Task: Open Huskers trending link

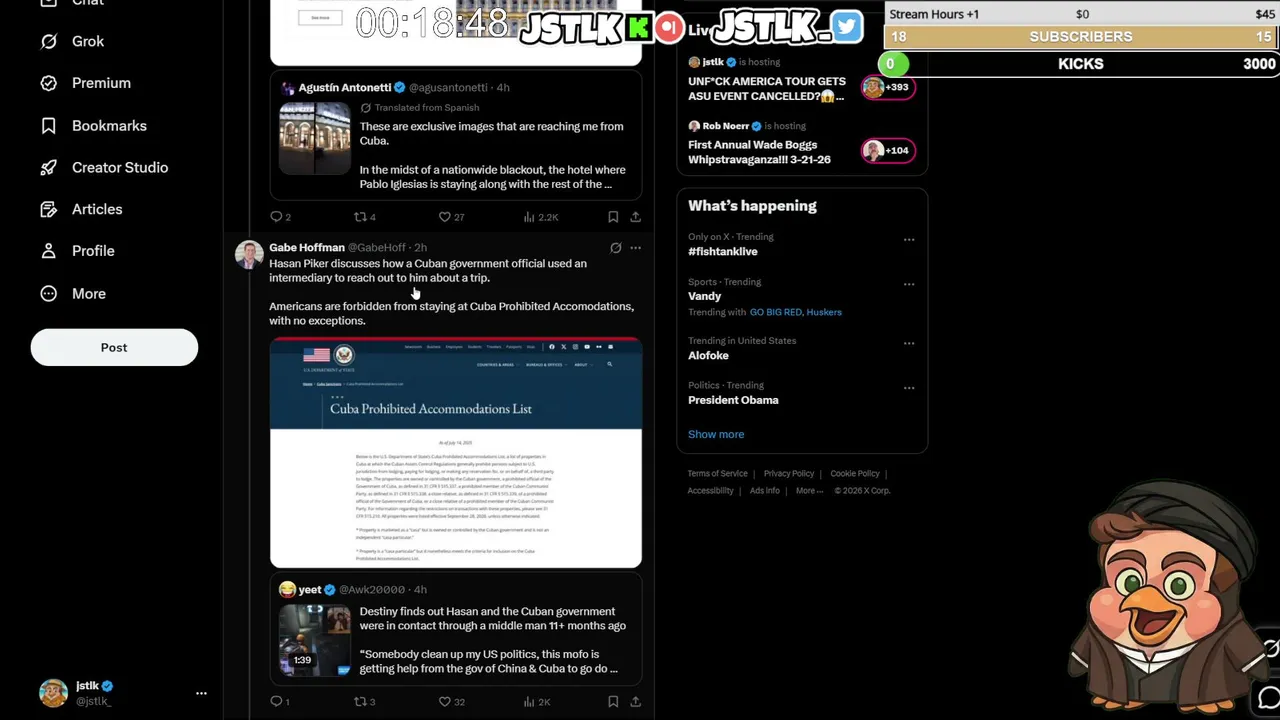Action: click(x=825, y=312)
